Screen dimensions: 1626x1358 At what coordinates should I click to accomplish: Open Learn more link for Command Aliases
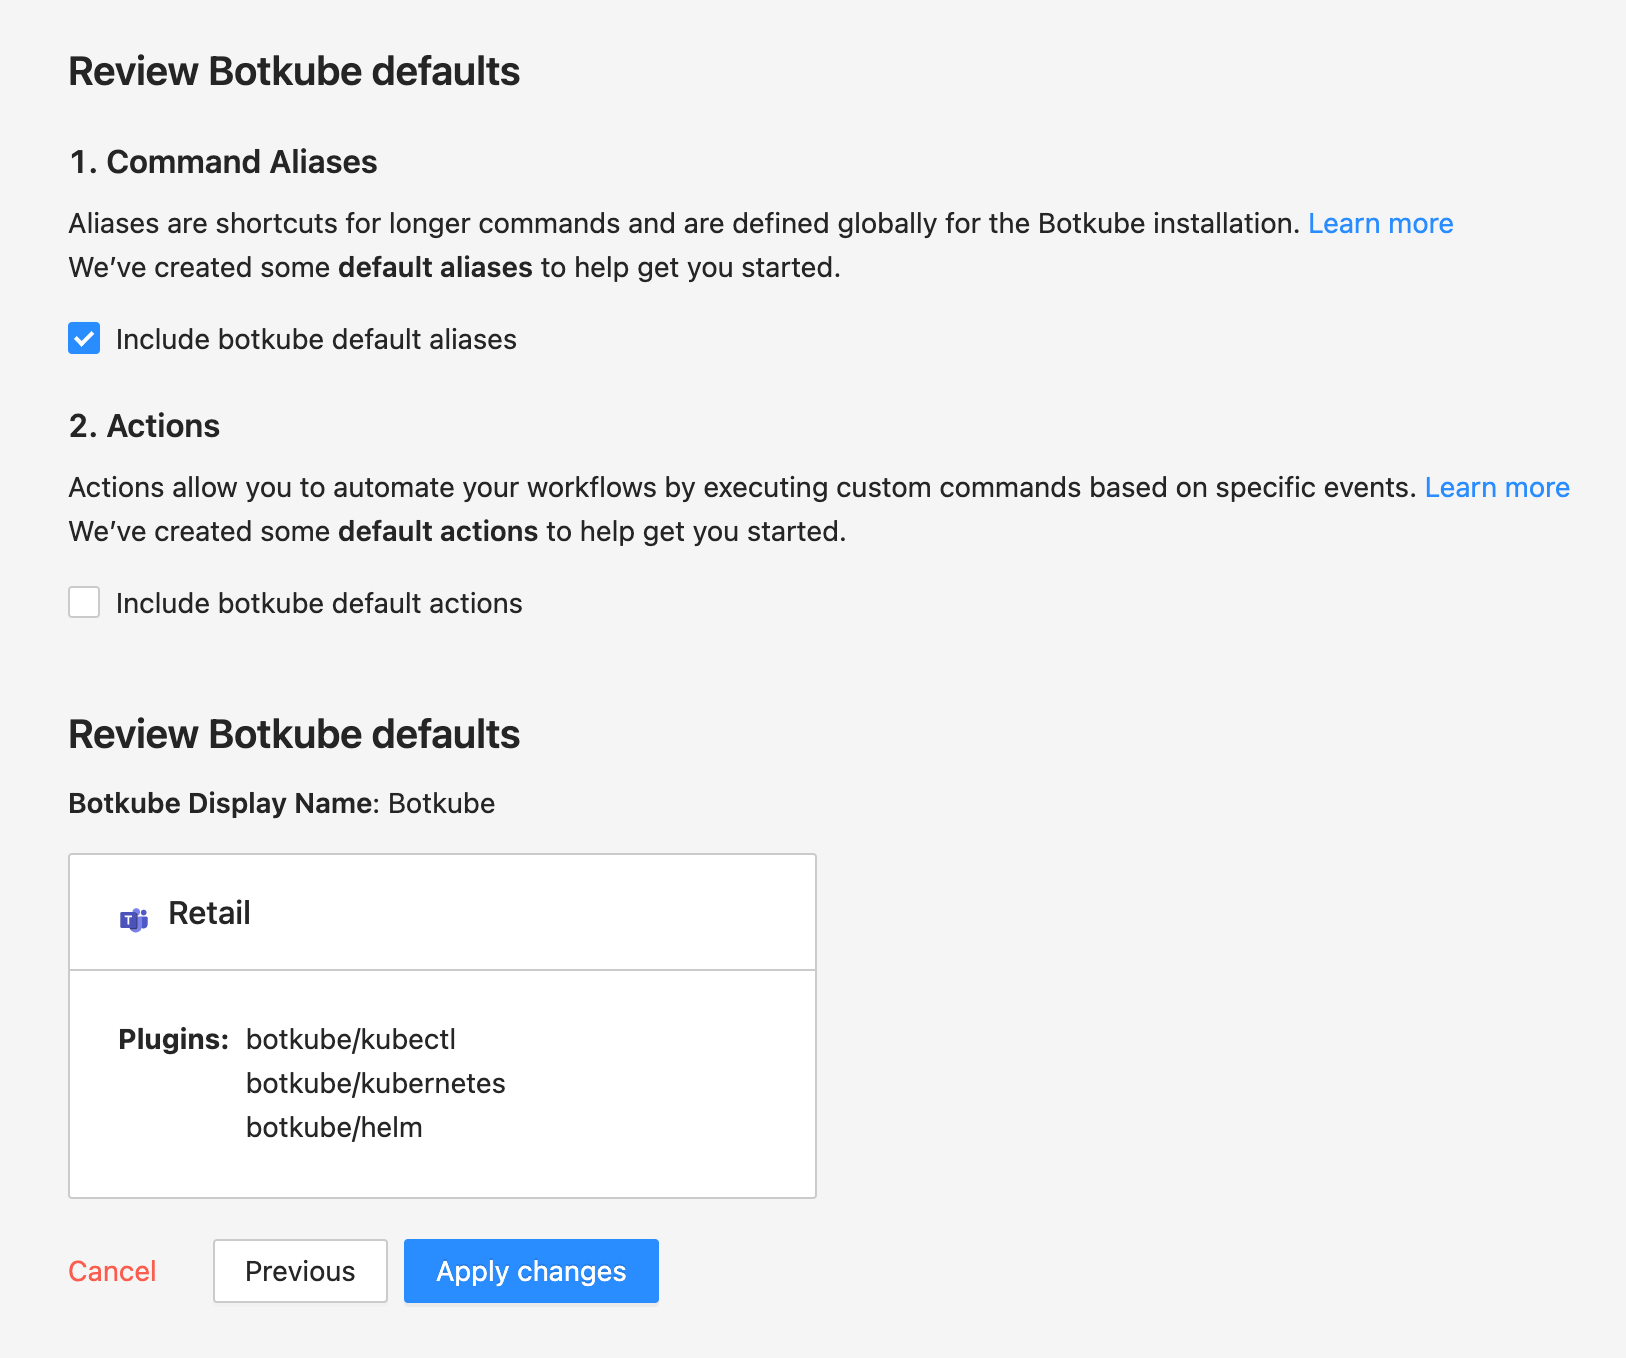click(x=1380, y=223)
